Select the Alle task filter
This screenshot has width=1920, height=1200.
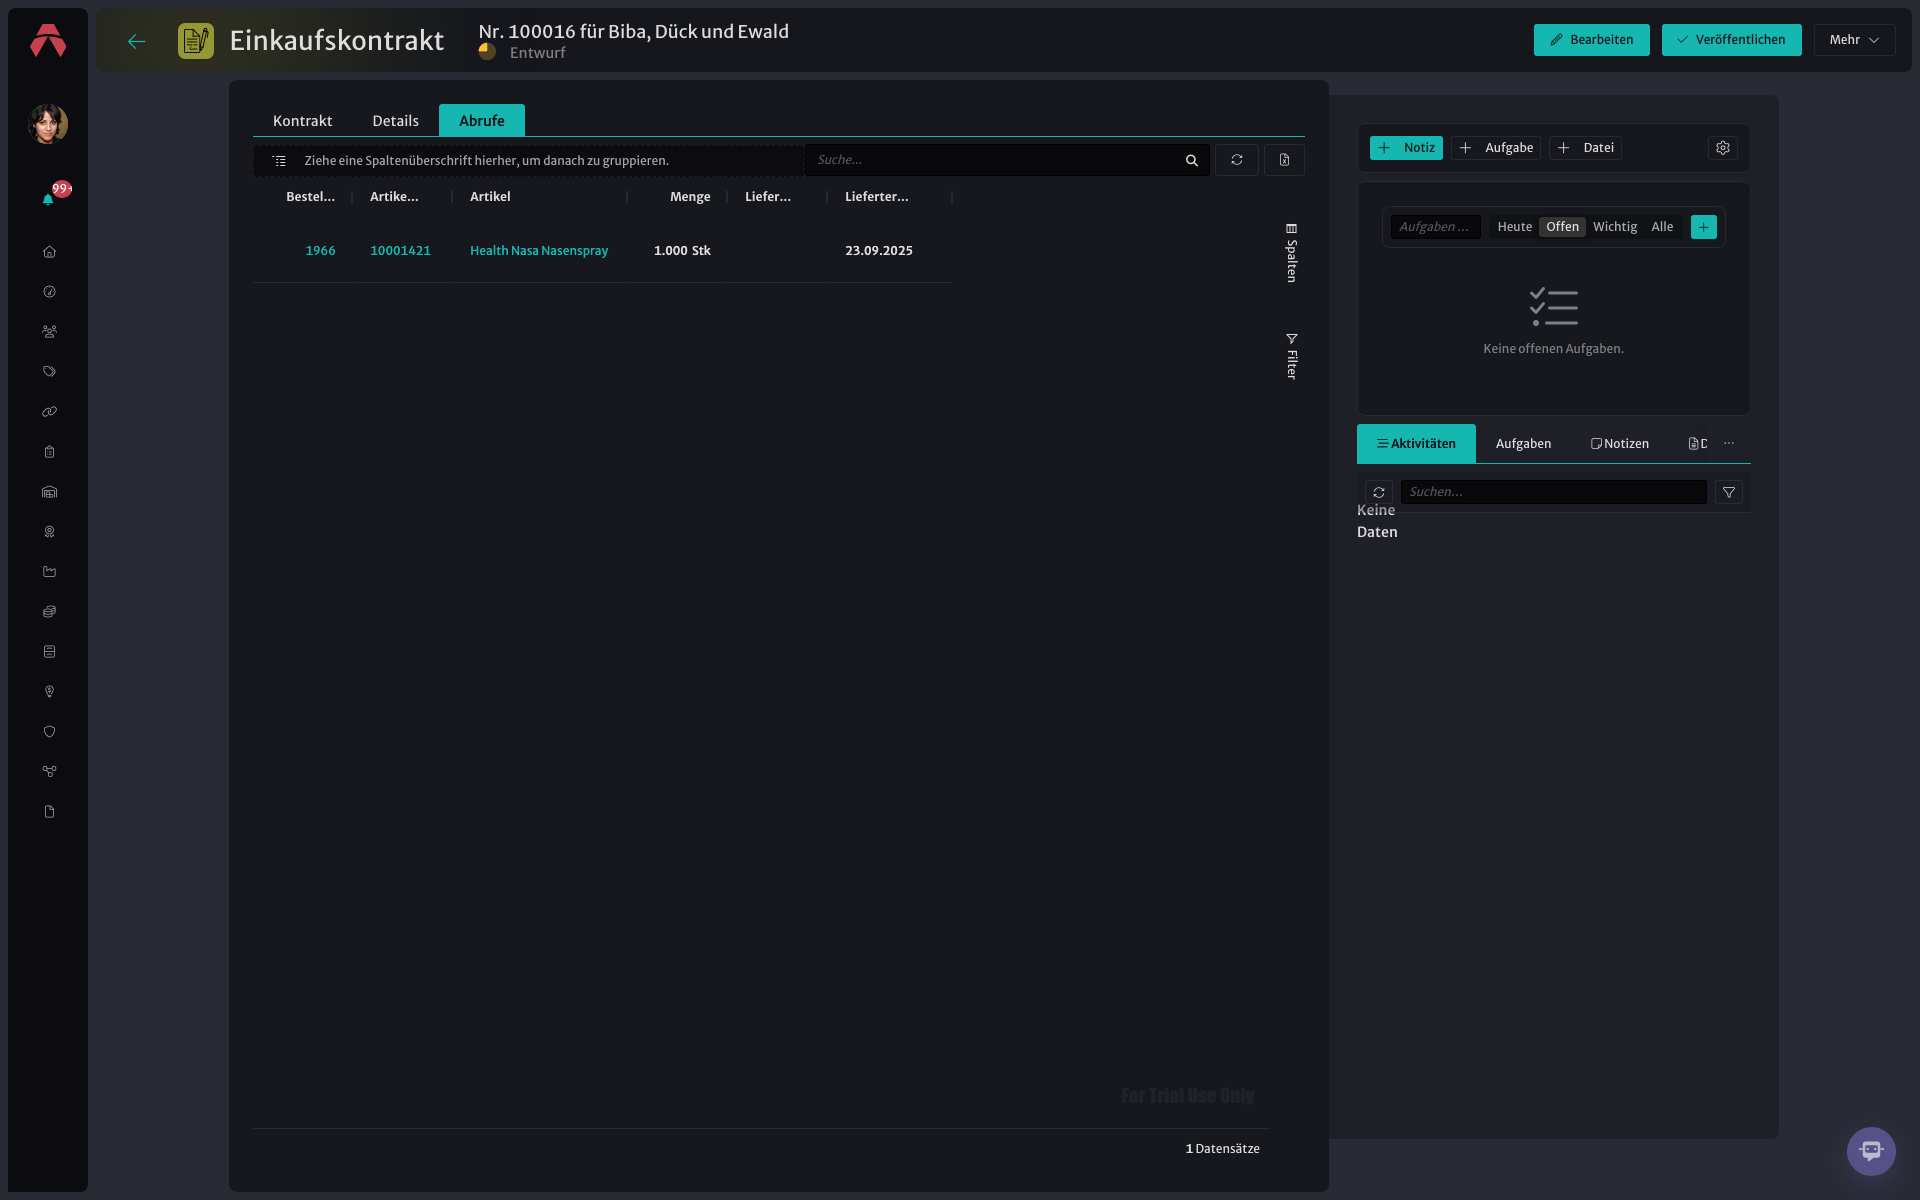tap(1662, 227)
